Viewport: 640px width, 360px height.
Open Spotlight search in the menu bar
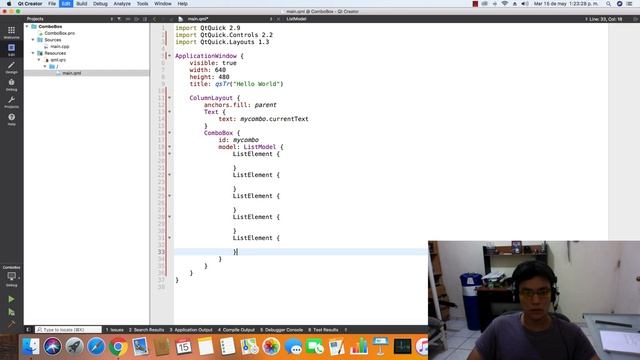(x=608, y=4)
